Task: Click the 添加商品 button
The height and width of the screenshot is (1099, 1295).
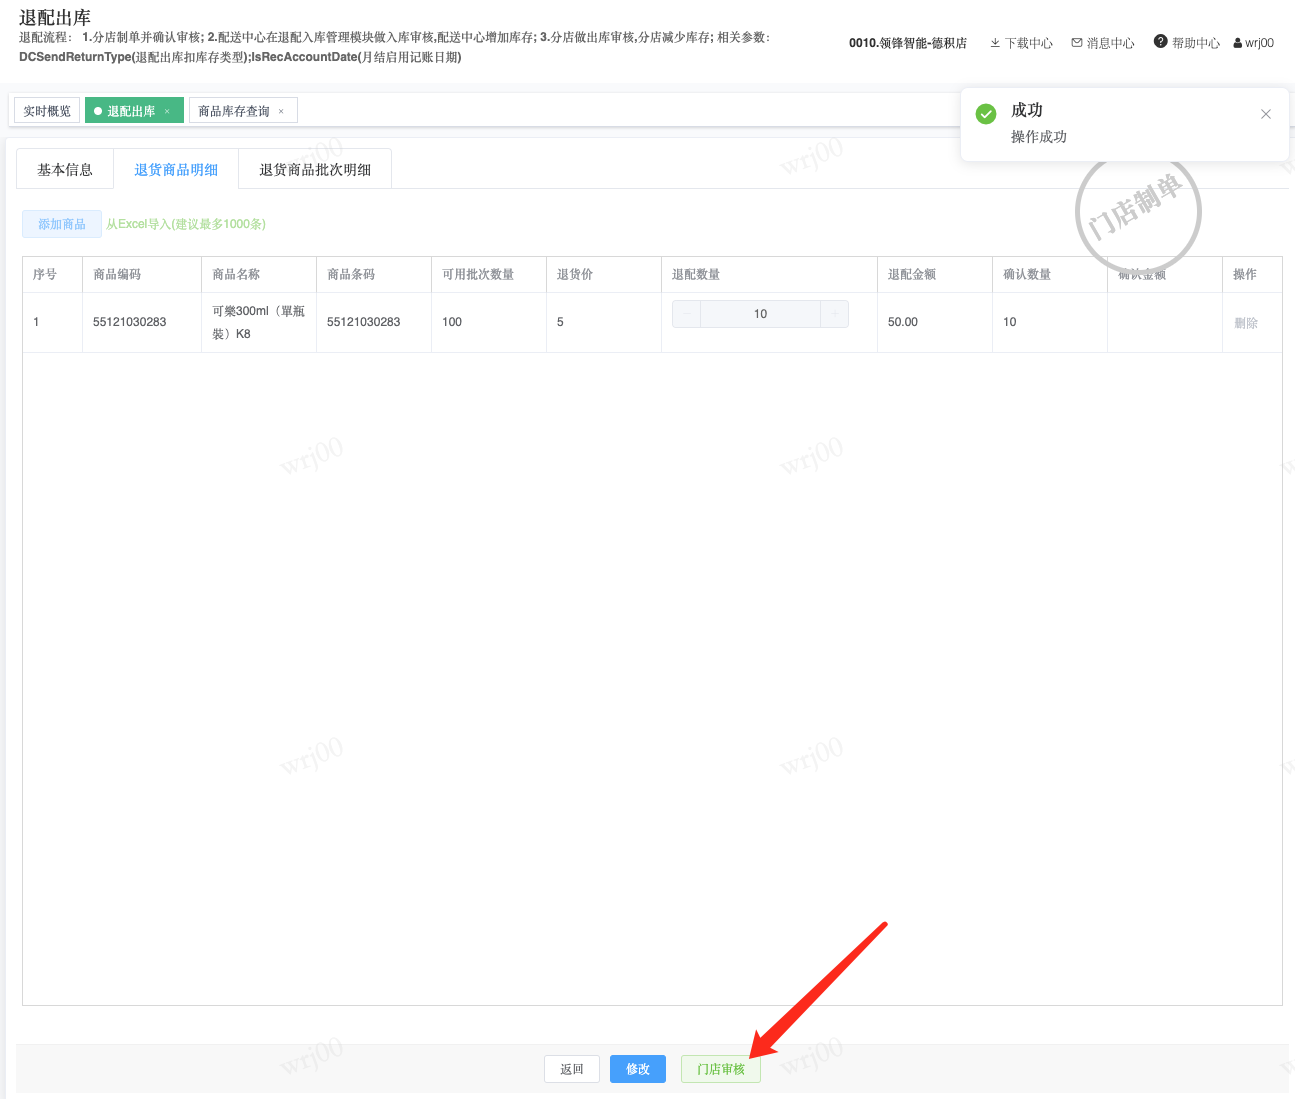Action: pyautogui.click(x=62, y=224)
